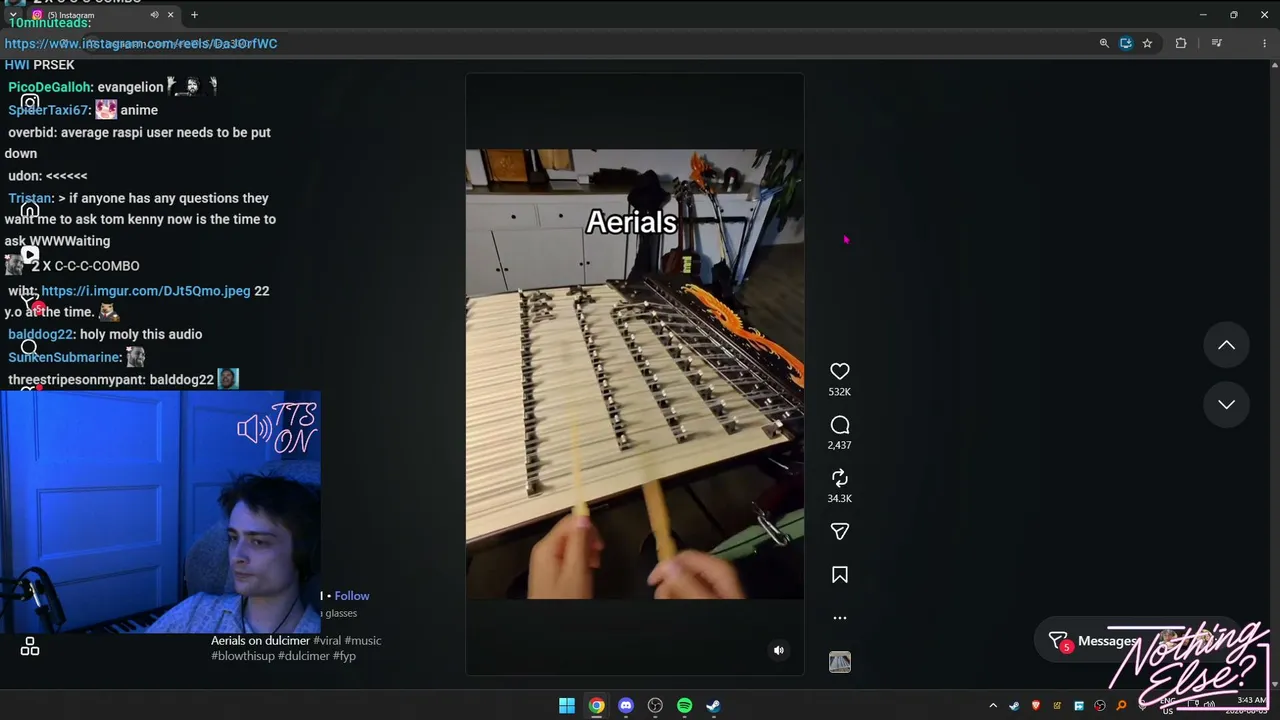
Task: Repost the reel using the repost icon
Action: click(840, 478)
